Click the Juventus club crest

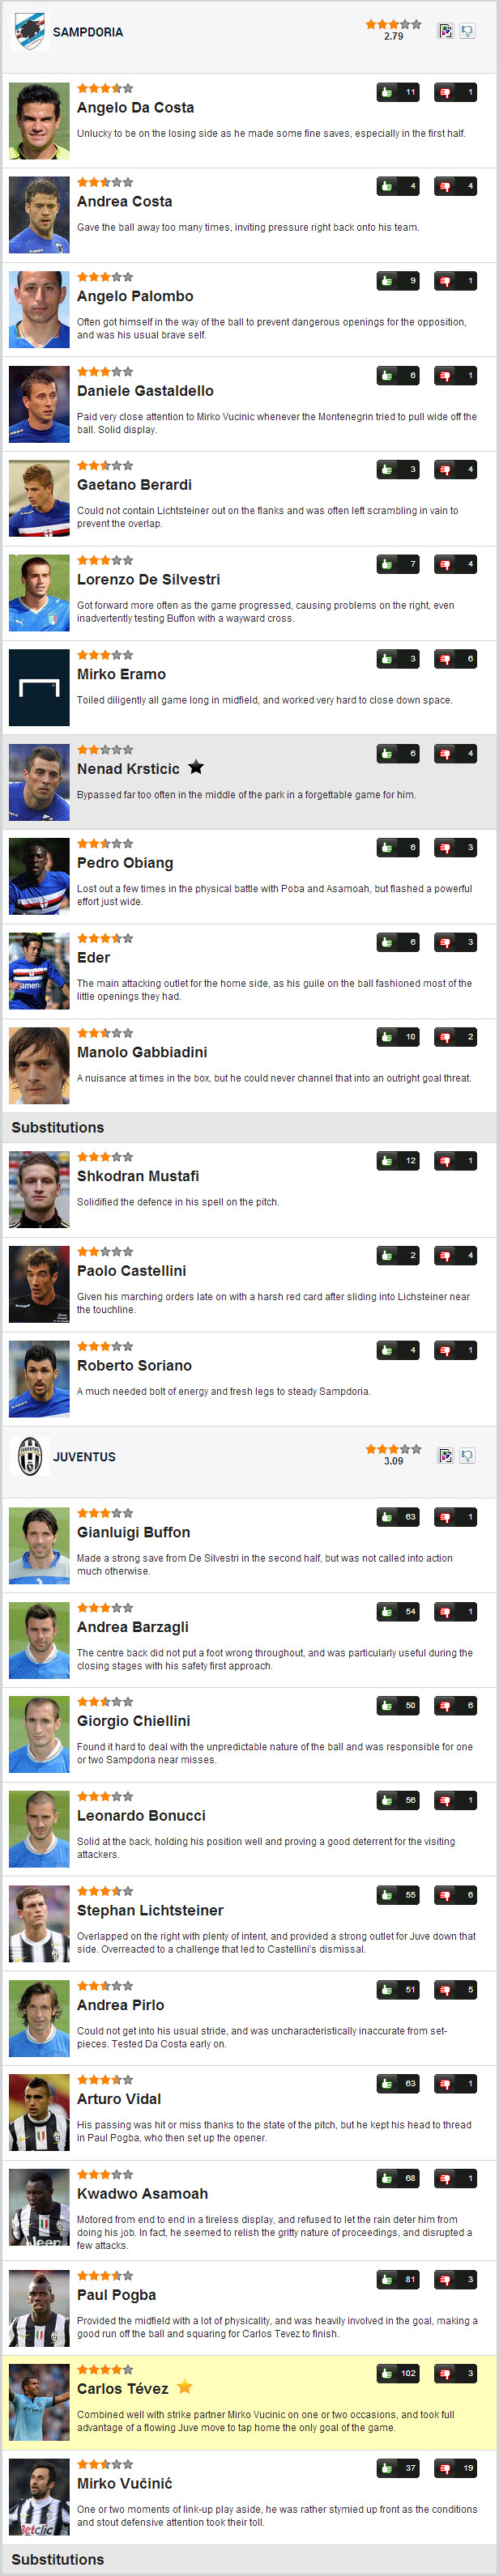(x=29, y=1456)
